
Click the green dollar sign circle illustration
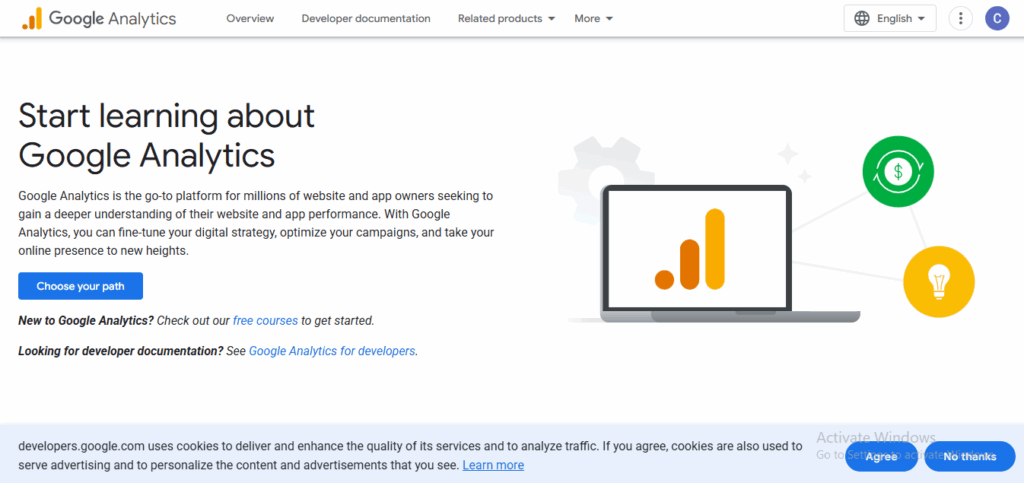(x=898, y=172)
